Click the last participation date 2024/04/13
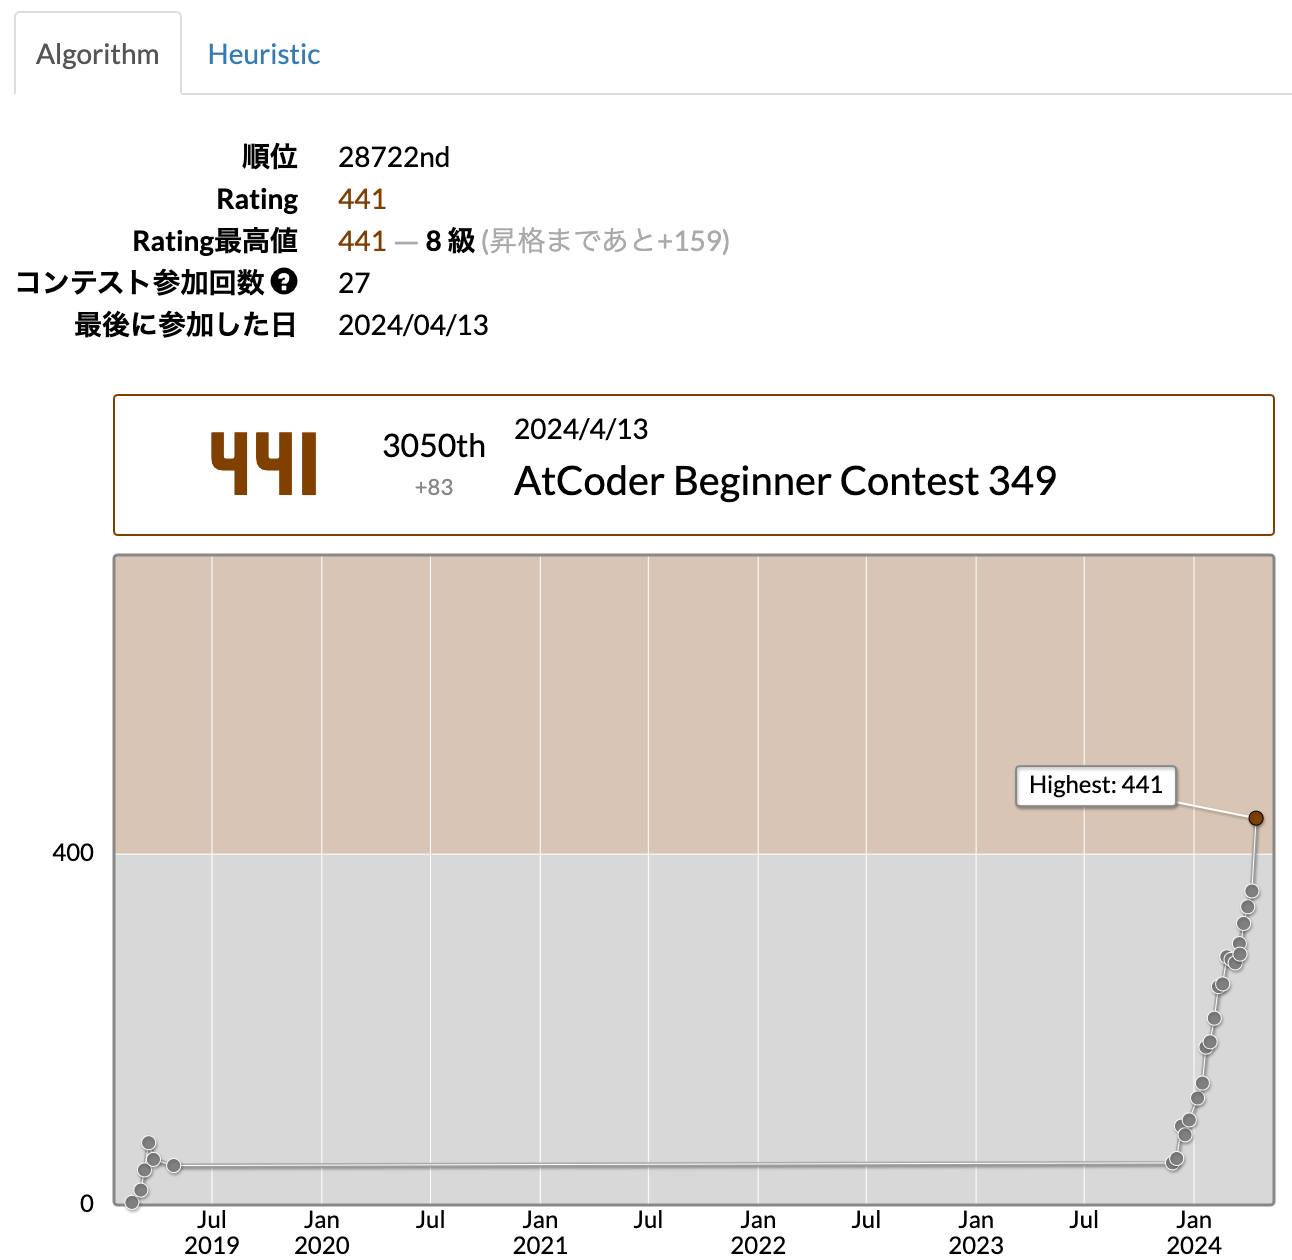 pyautogui.click(x=413, y=325)
